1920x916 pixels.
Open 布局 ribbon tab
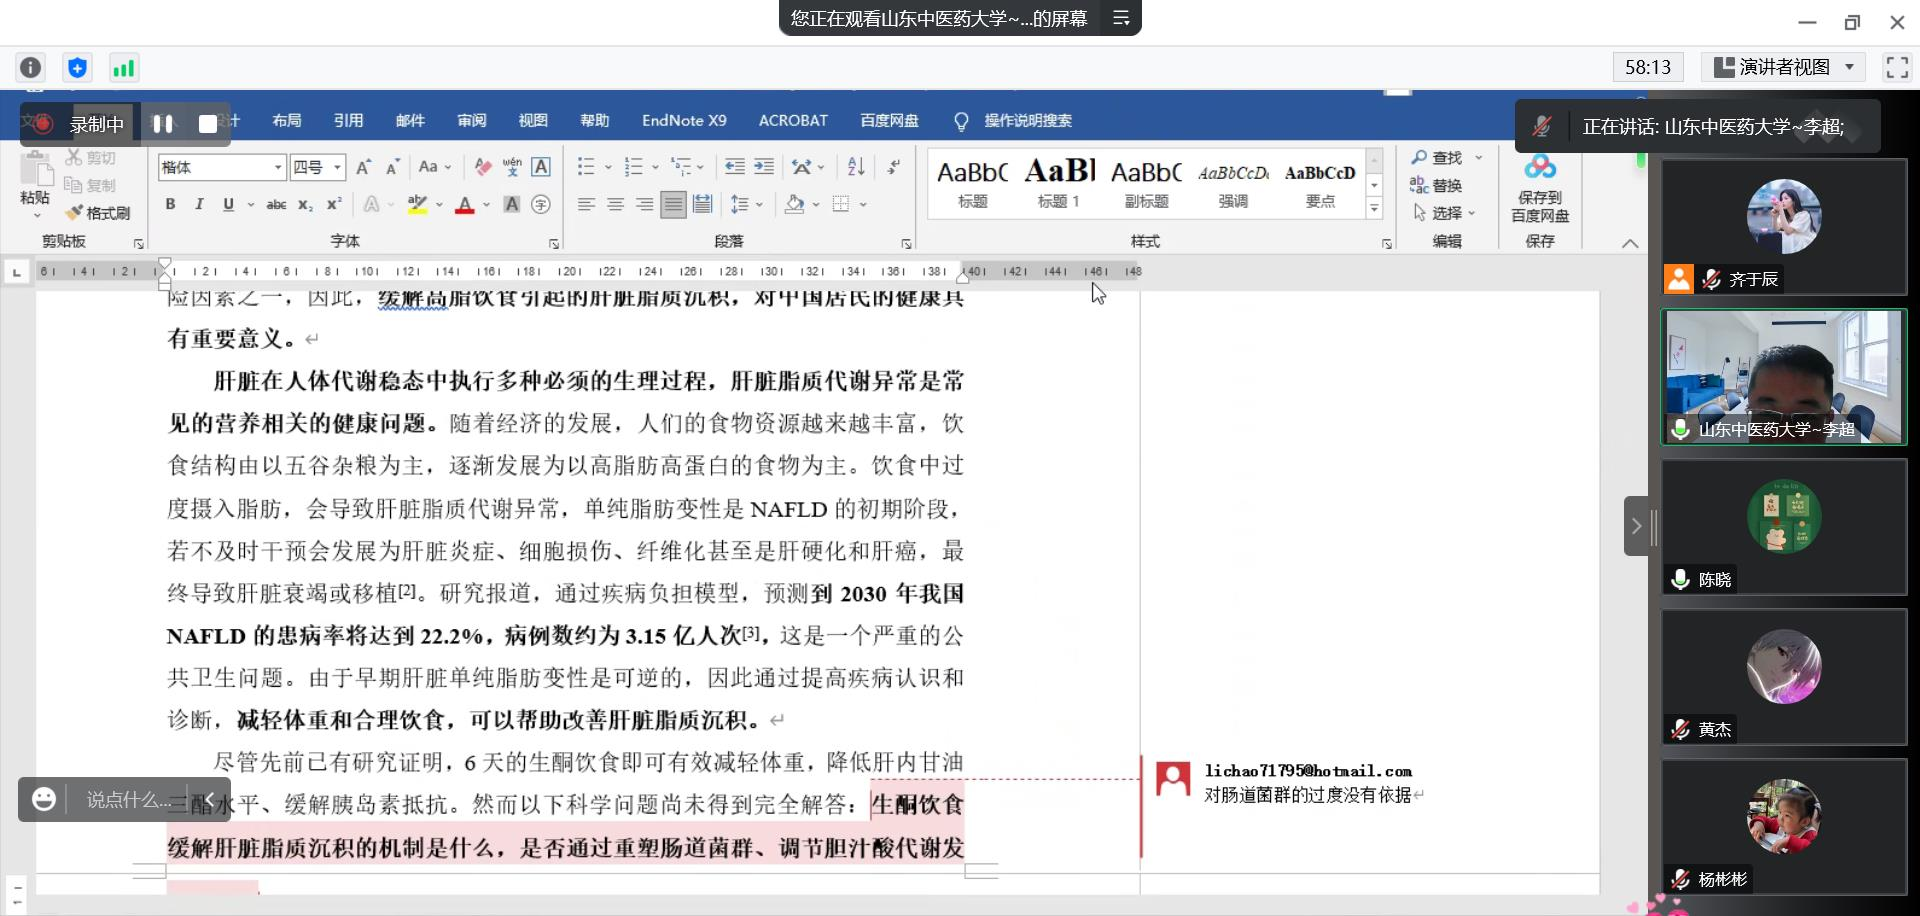pos(287,121)
